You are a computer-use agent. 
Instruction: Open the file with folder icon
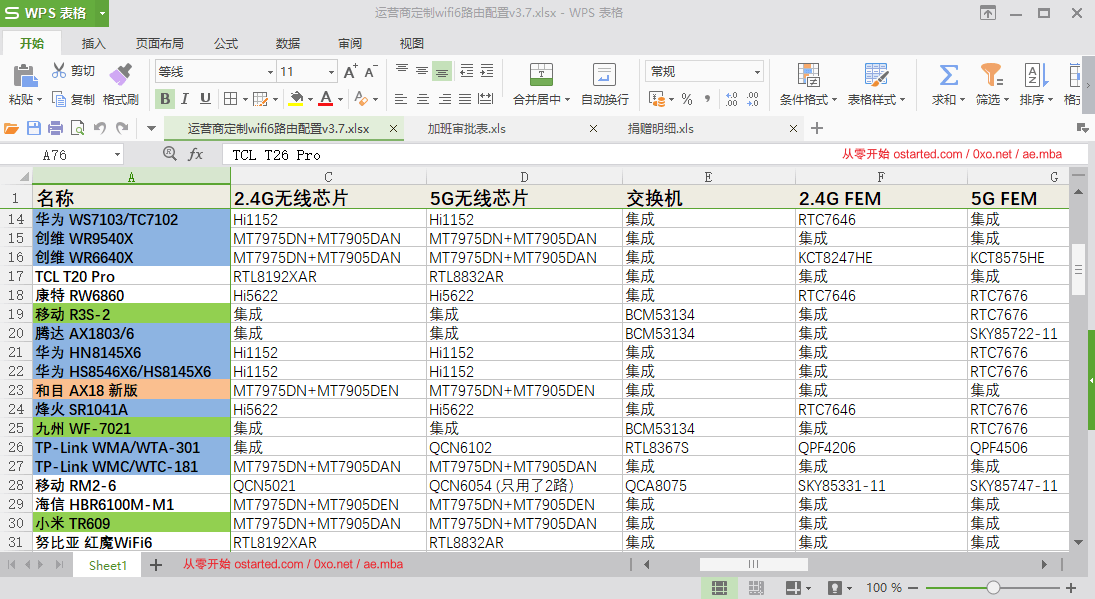[x=11, y=128]
